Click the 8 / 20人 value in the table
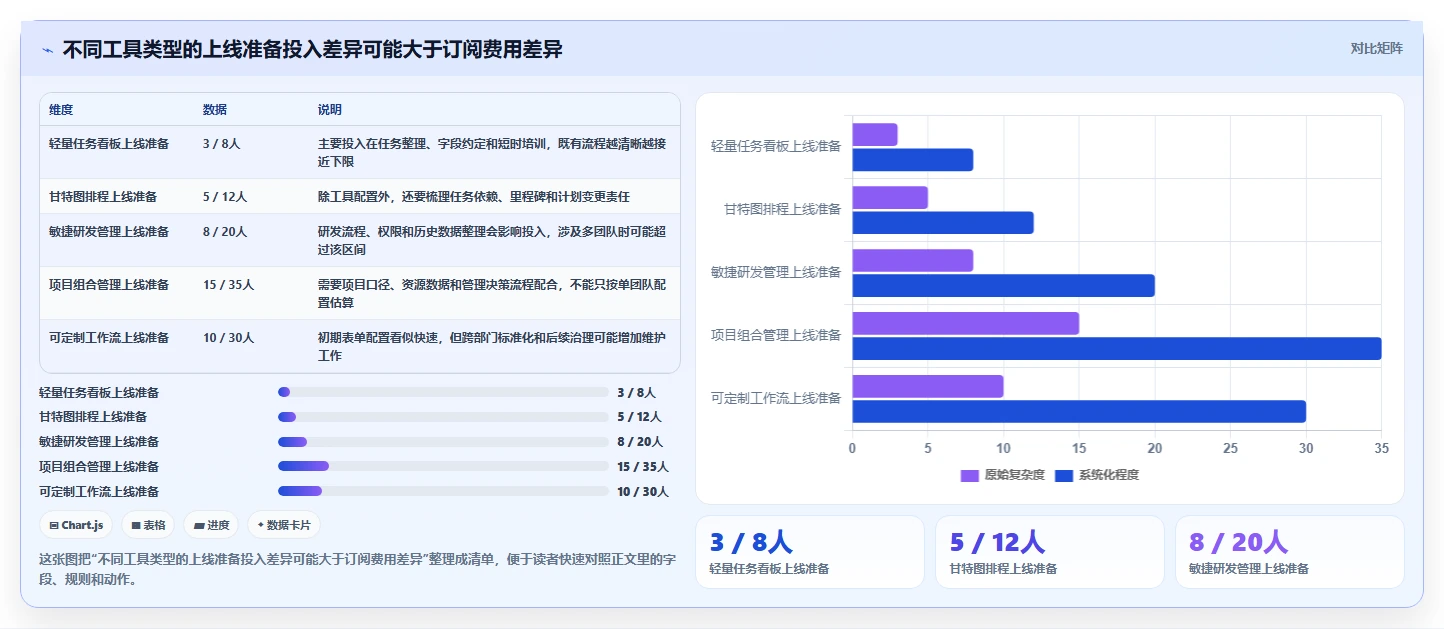Screen dimensions: 1444x629 point(225,232)
